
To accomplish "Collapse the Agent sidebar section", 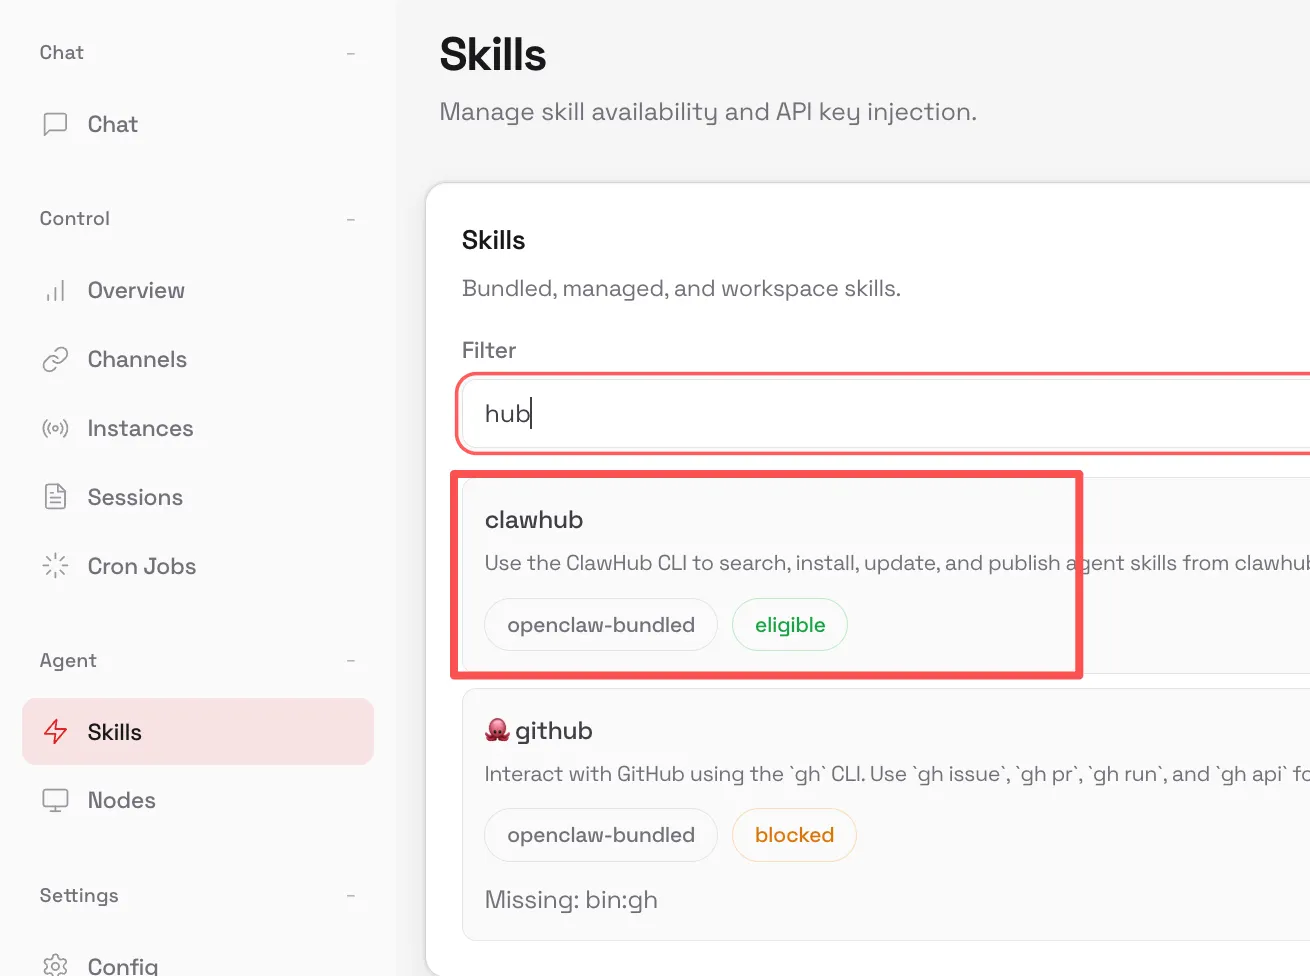I will coord(351,661).
